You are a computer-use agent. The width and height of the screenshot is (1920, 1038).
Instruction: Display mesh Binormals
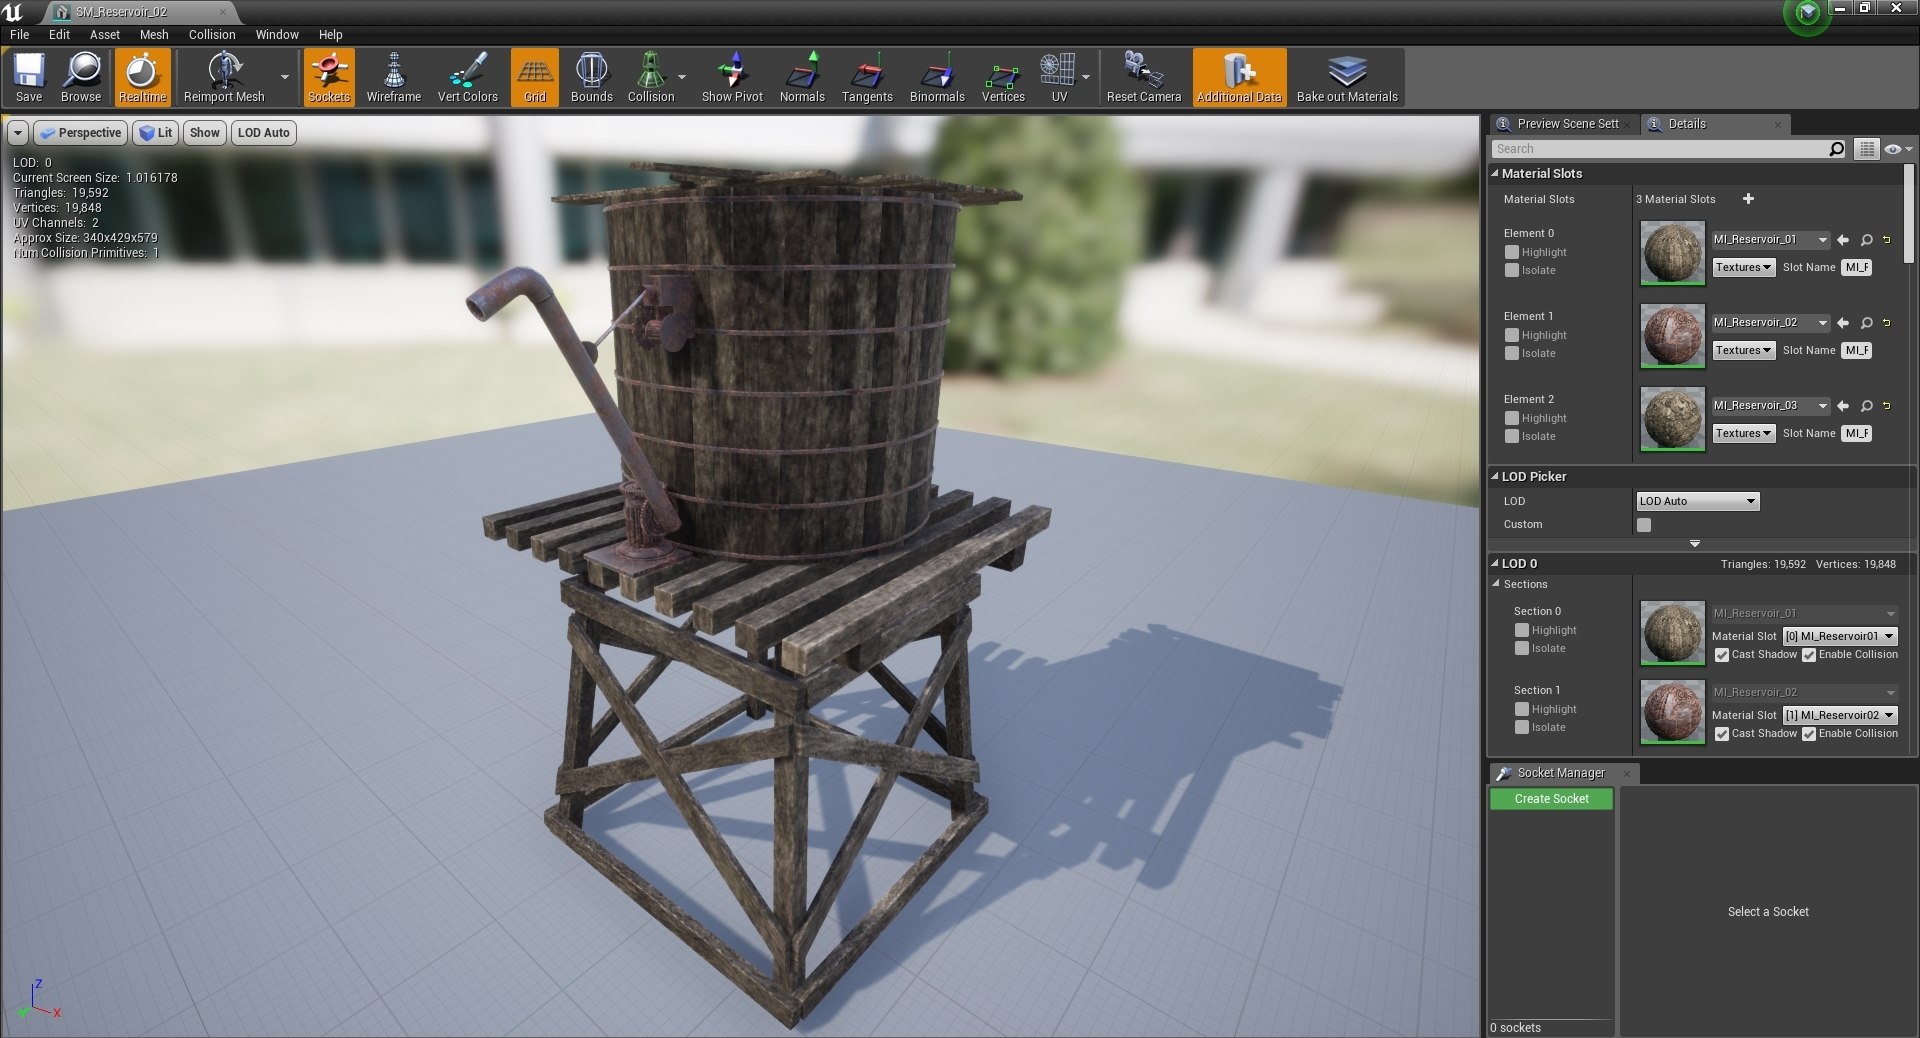[937, 77]
